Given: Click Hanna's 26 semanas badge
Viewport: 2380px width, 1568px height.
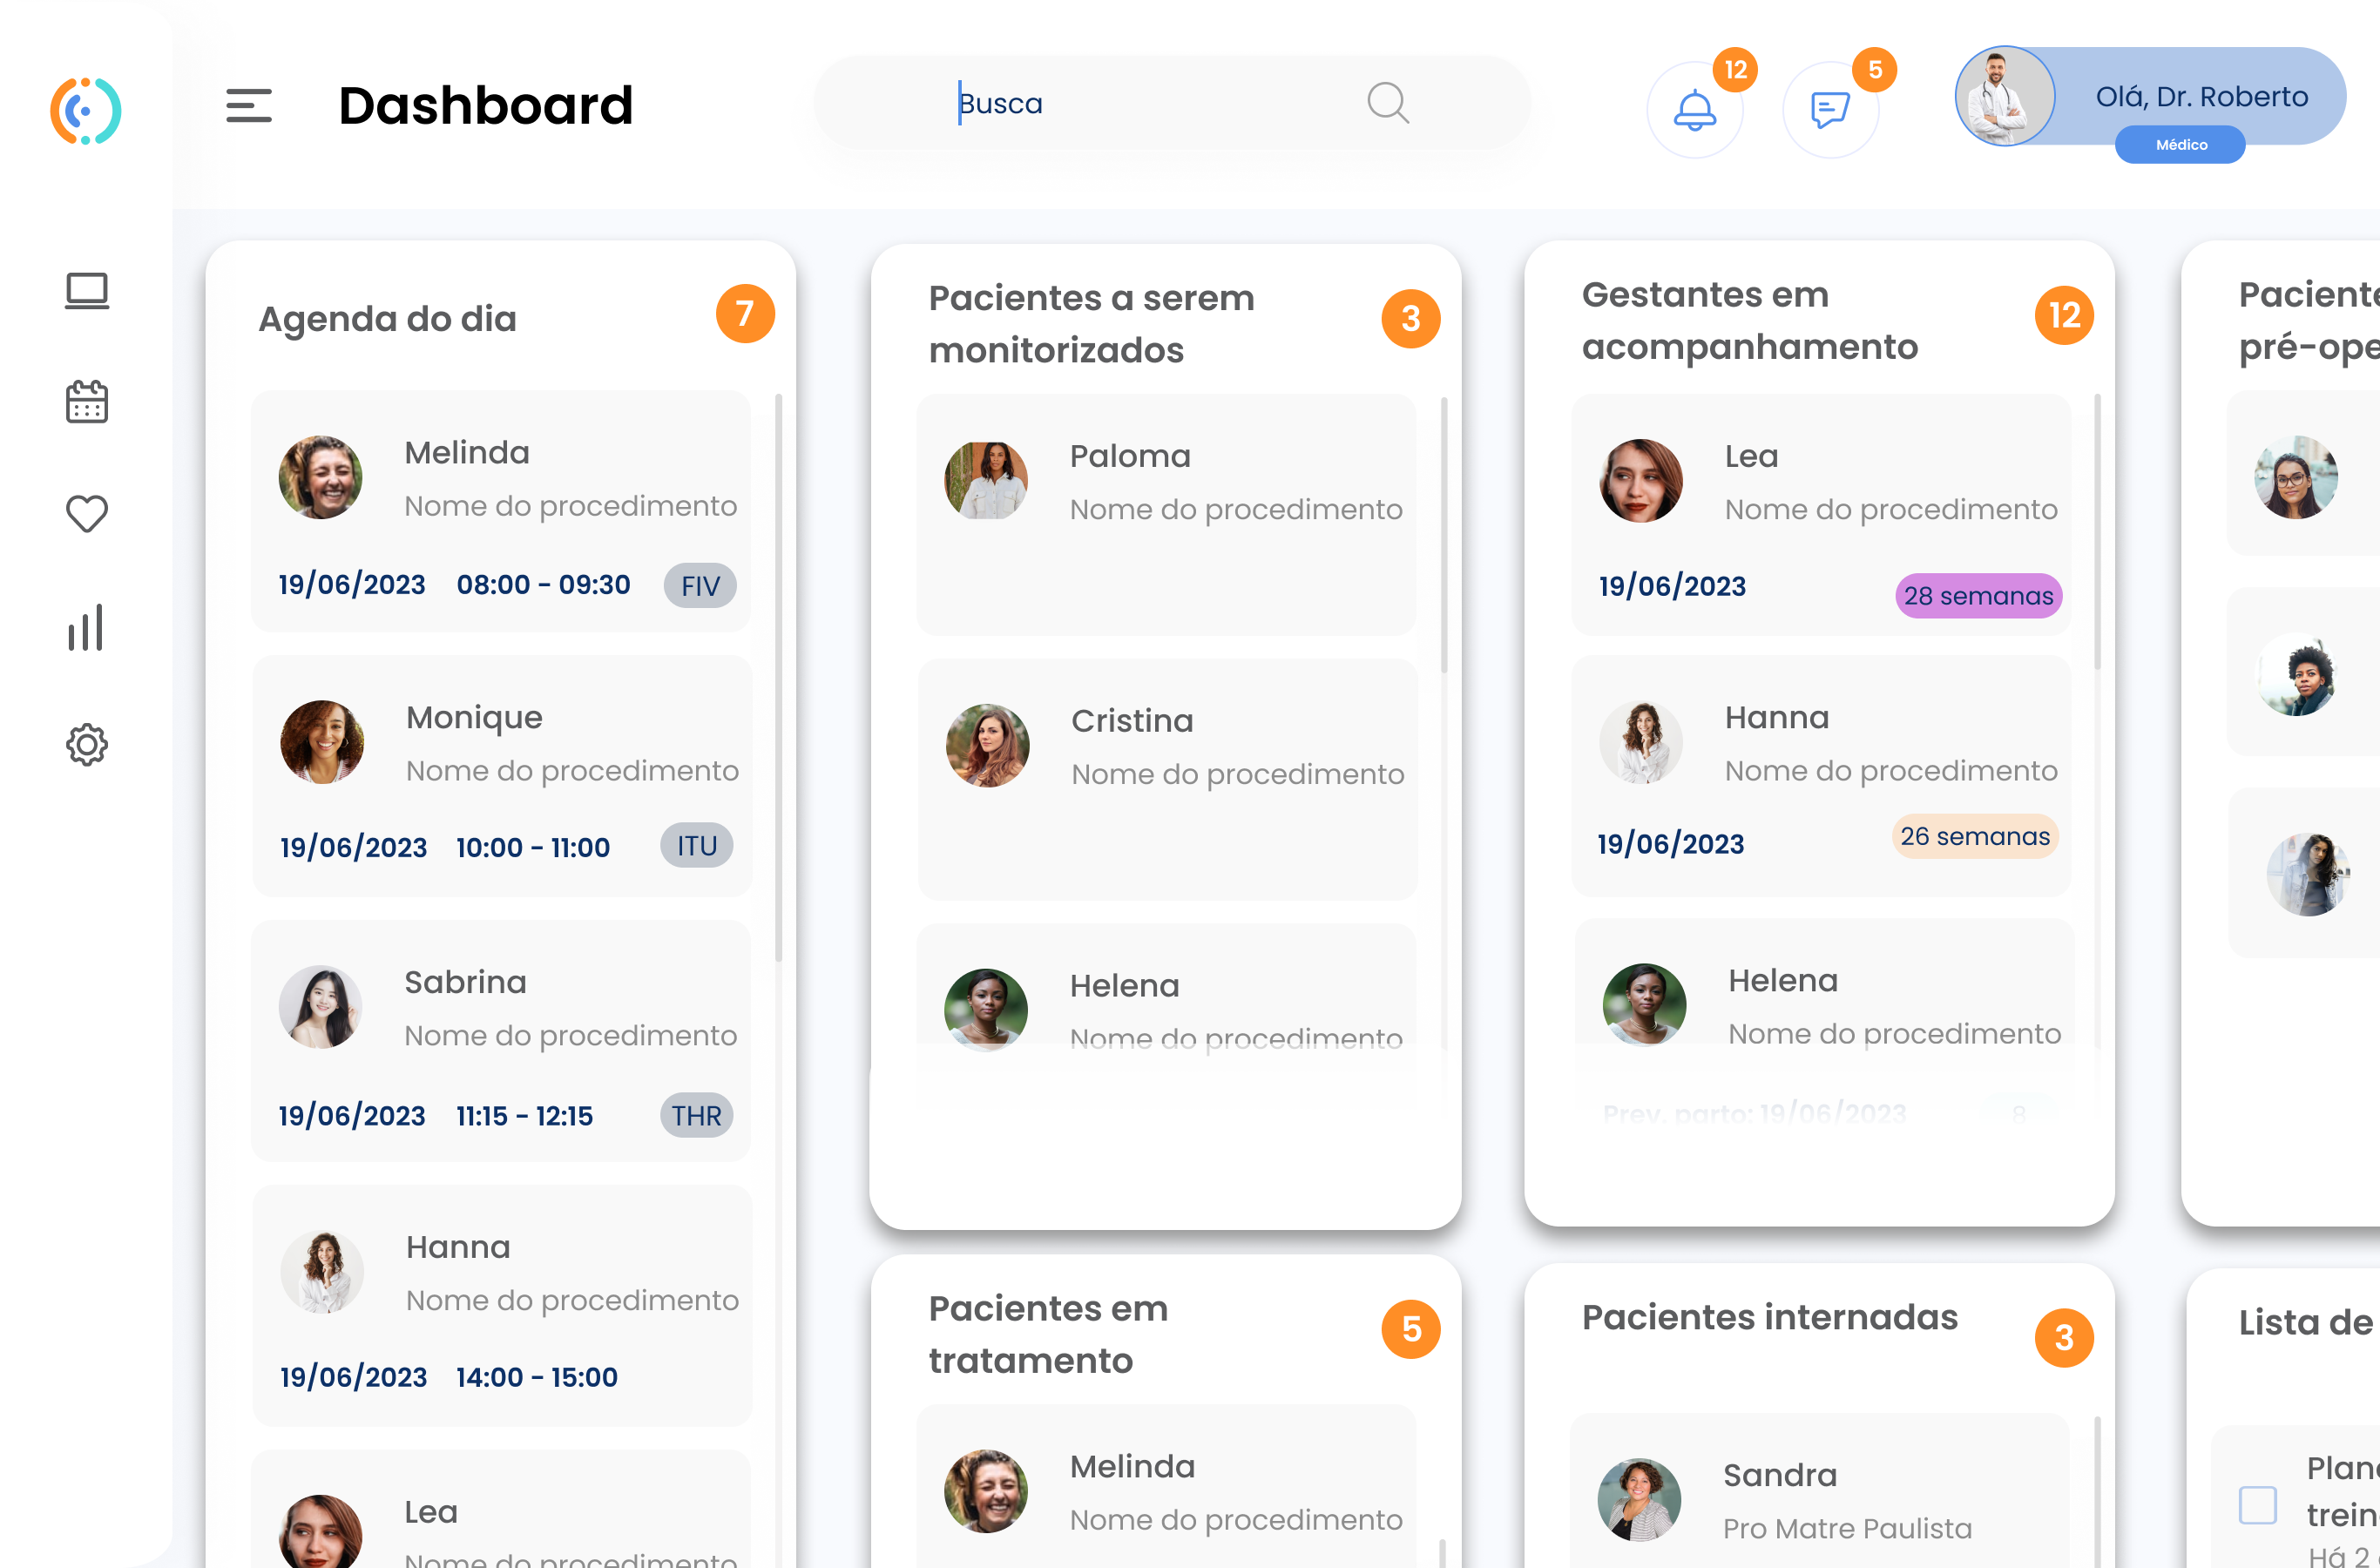Looking at the screenshot, I should click(x=1975, y=837).
